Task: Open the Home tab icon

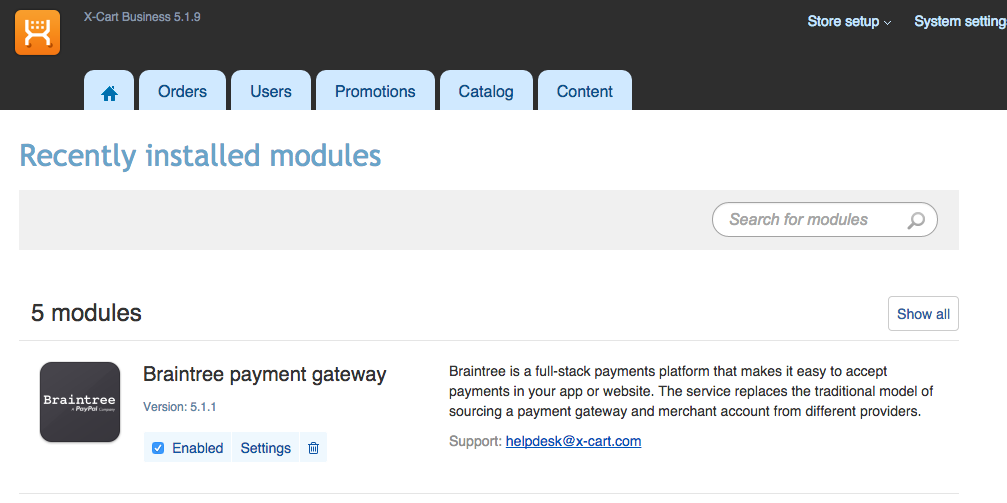Action: coord(109,93)
